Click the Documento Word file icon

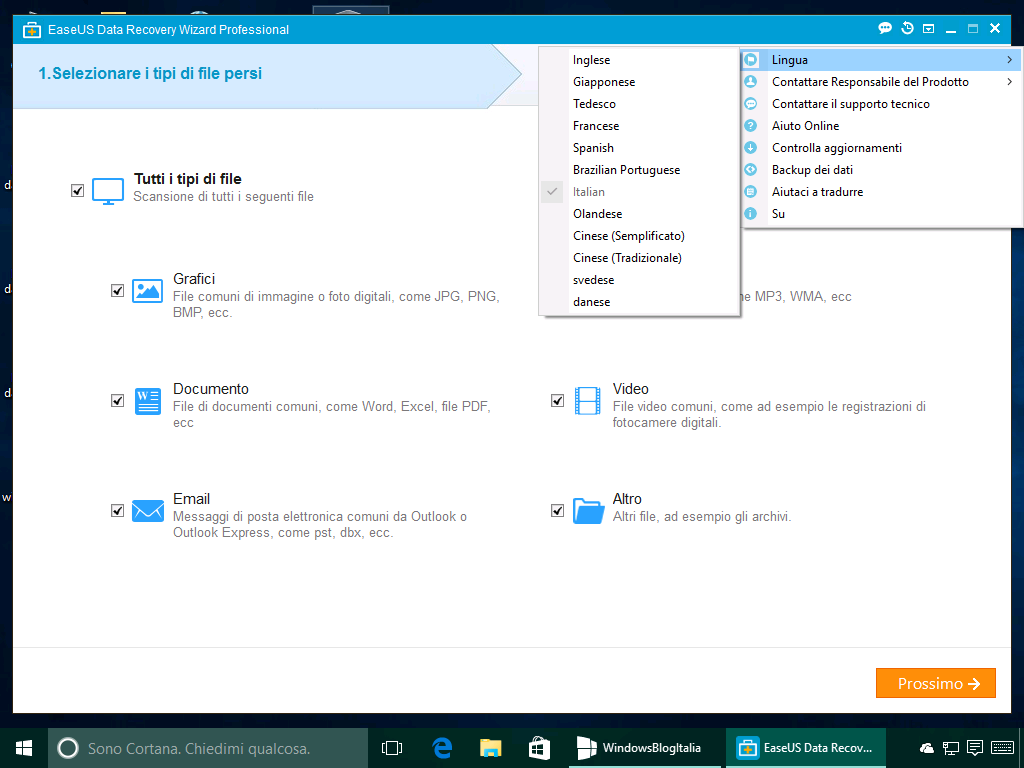tap(148, 401)
